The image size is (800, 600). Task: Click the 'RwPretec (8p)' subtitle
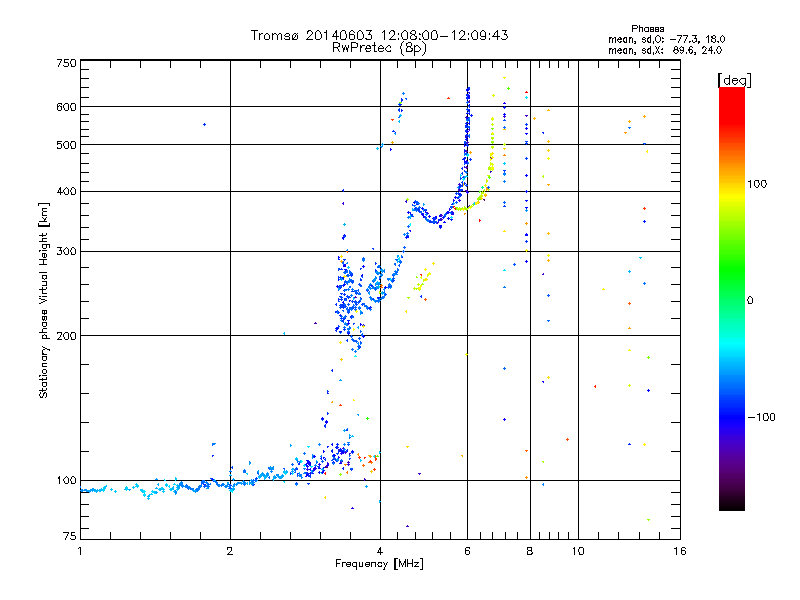point(379,48)
